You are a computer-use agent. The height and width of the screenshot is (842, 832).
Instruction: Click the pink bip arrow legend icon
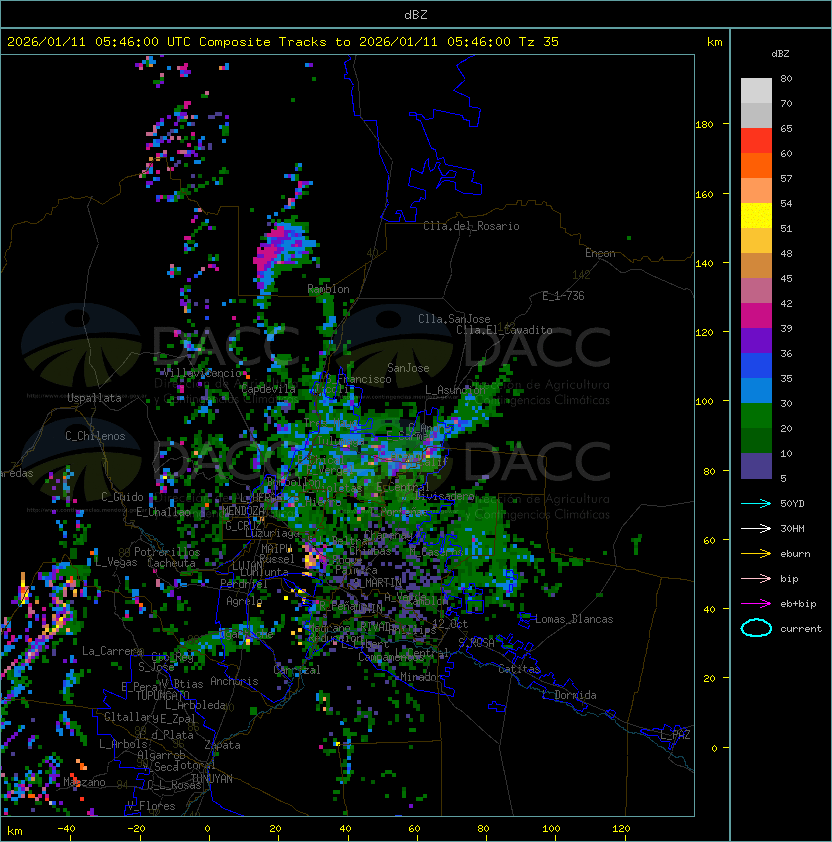756,578
